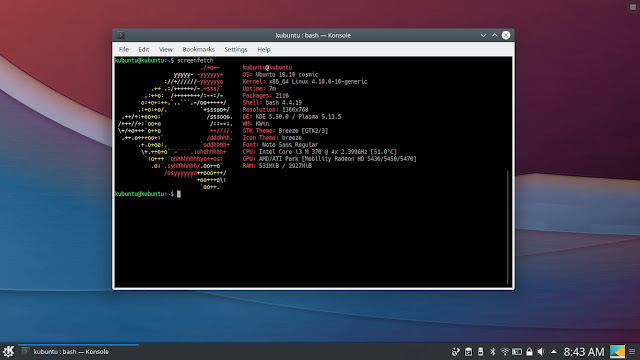Image resolution: width=640 pixels, height=360 pixels.
Task: Open the View menu
Action: pyautogui.click(x=165, y=49)
